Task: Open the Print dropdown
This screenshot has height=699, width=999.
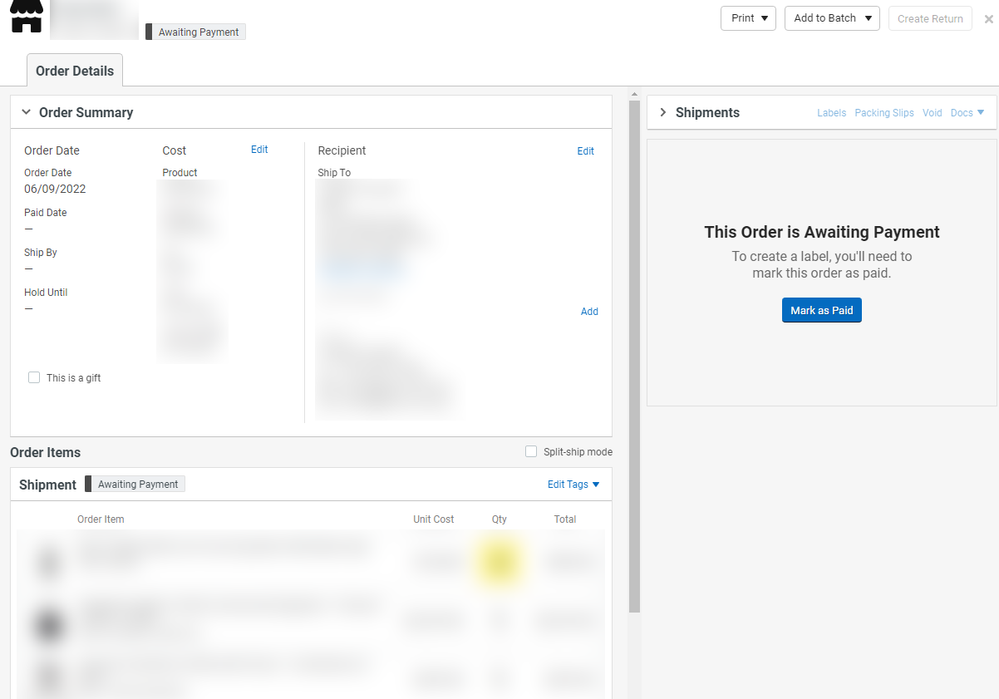Action: 748,18
